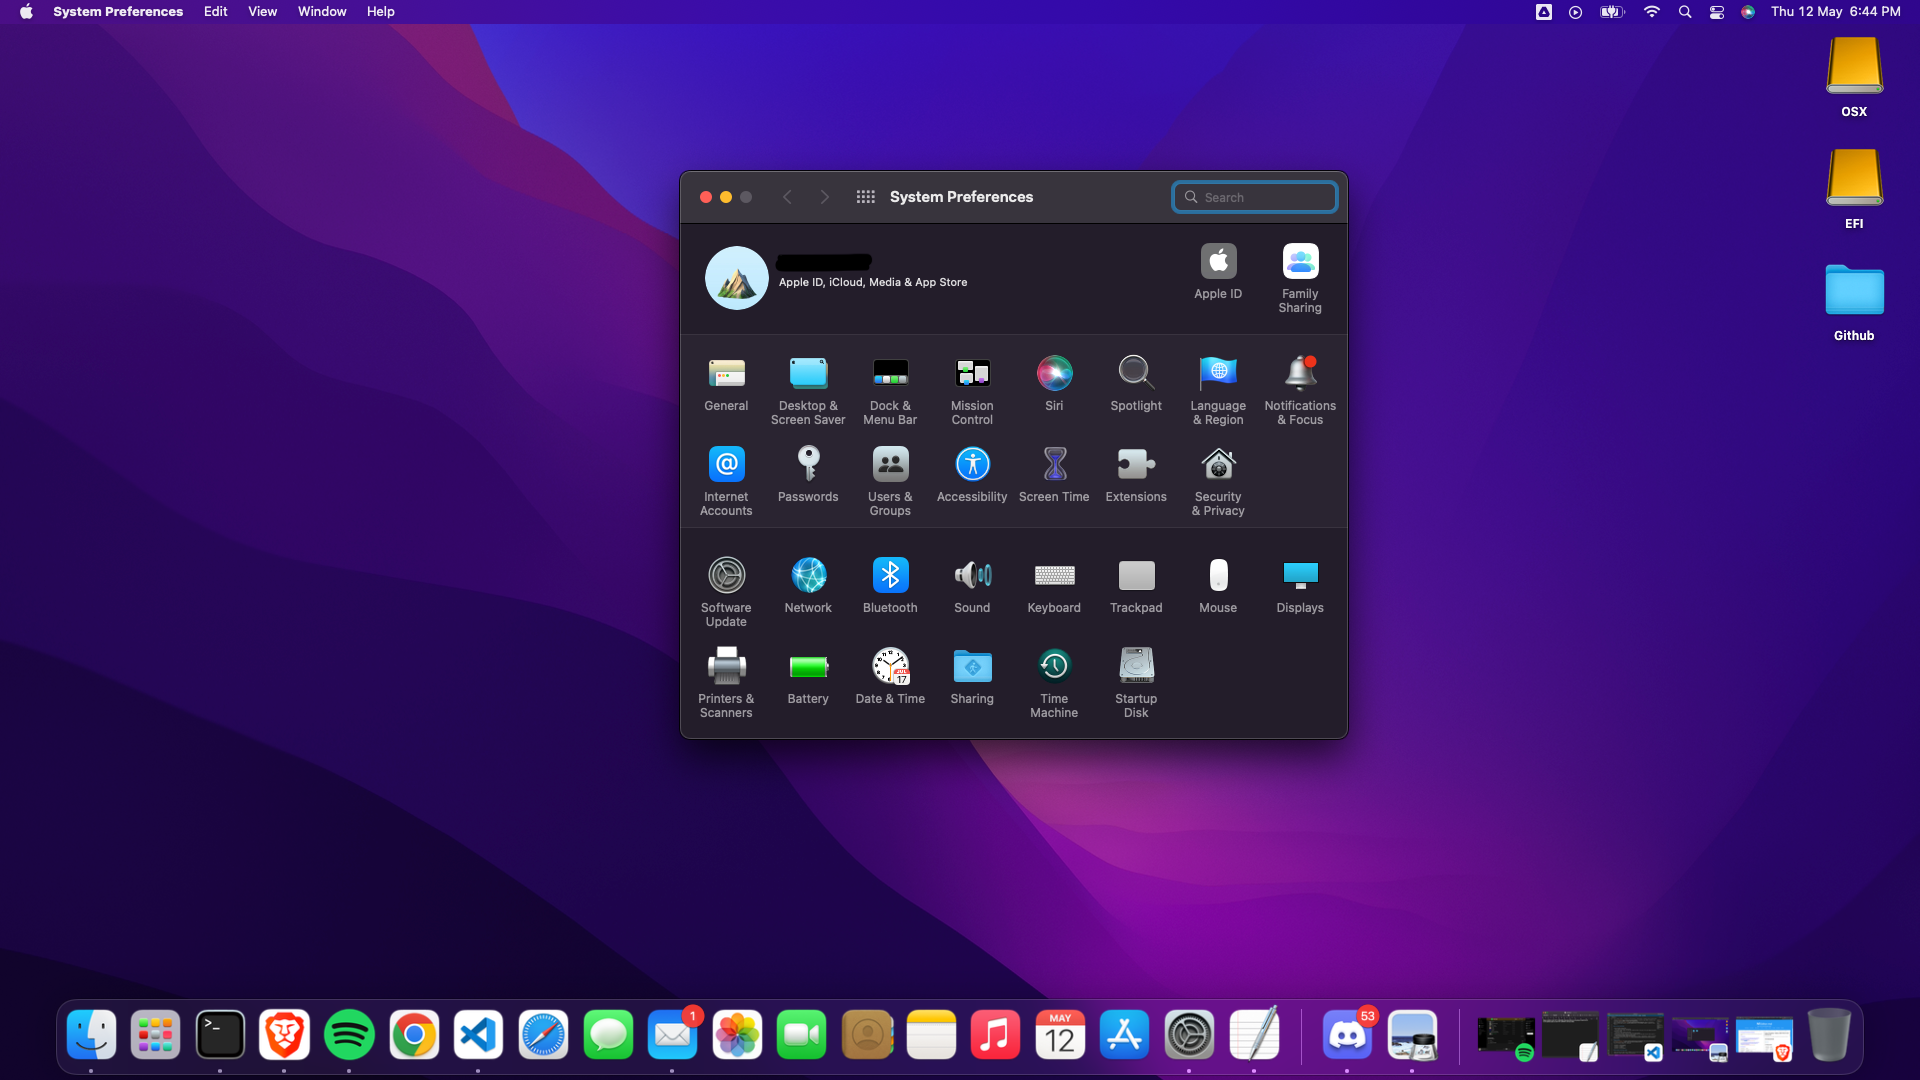
Task: Click the Show All grid button
Action: (866, 197)
